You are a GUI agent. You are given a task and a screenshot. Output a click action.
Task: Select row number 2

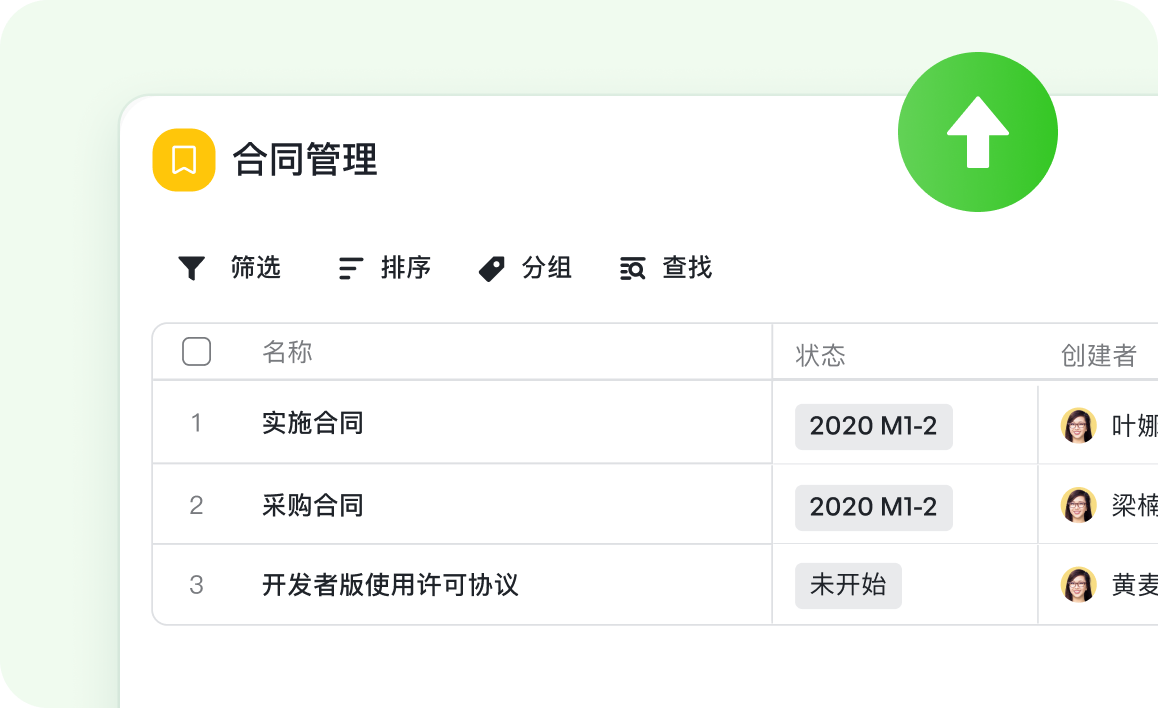[x=196, y=505]
